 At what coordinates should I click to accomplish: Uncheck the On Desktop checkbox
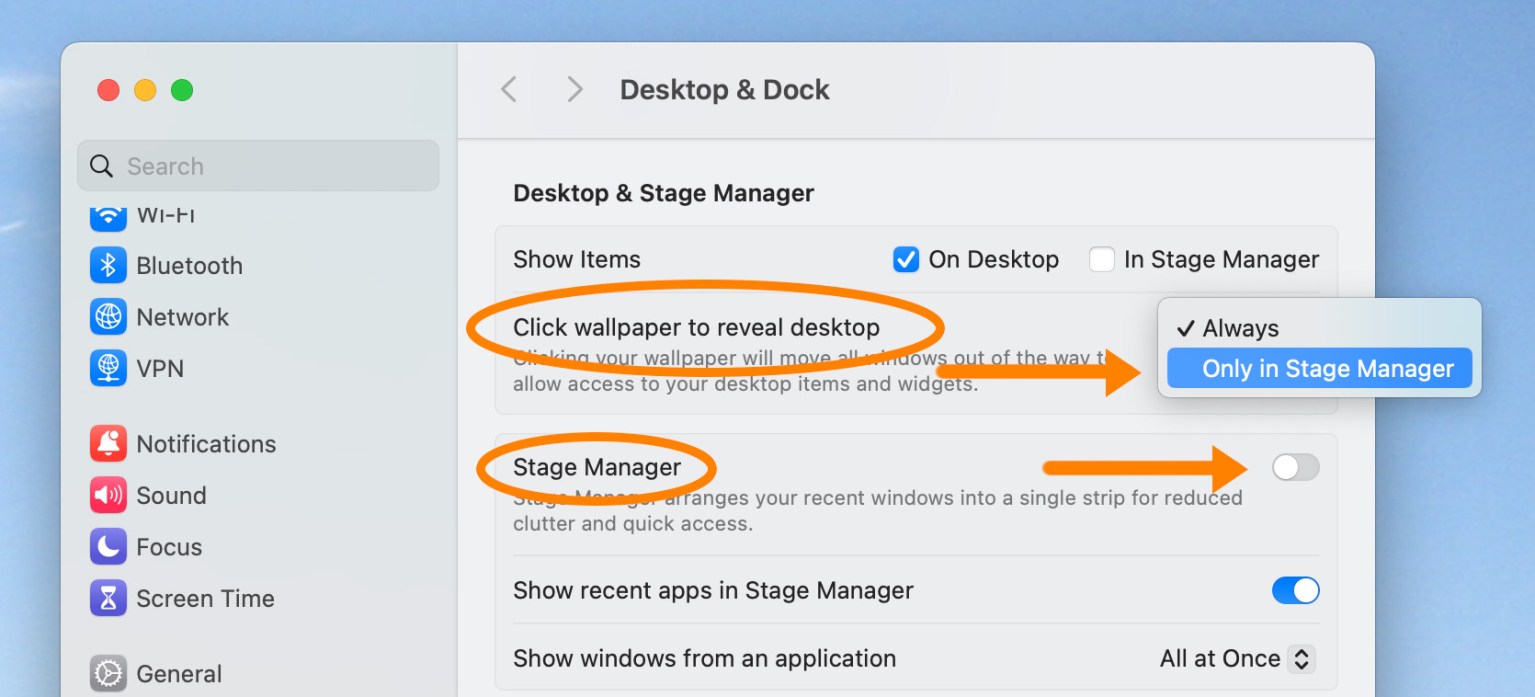pyautogui.click(x=905, y=259)
